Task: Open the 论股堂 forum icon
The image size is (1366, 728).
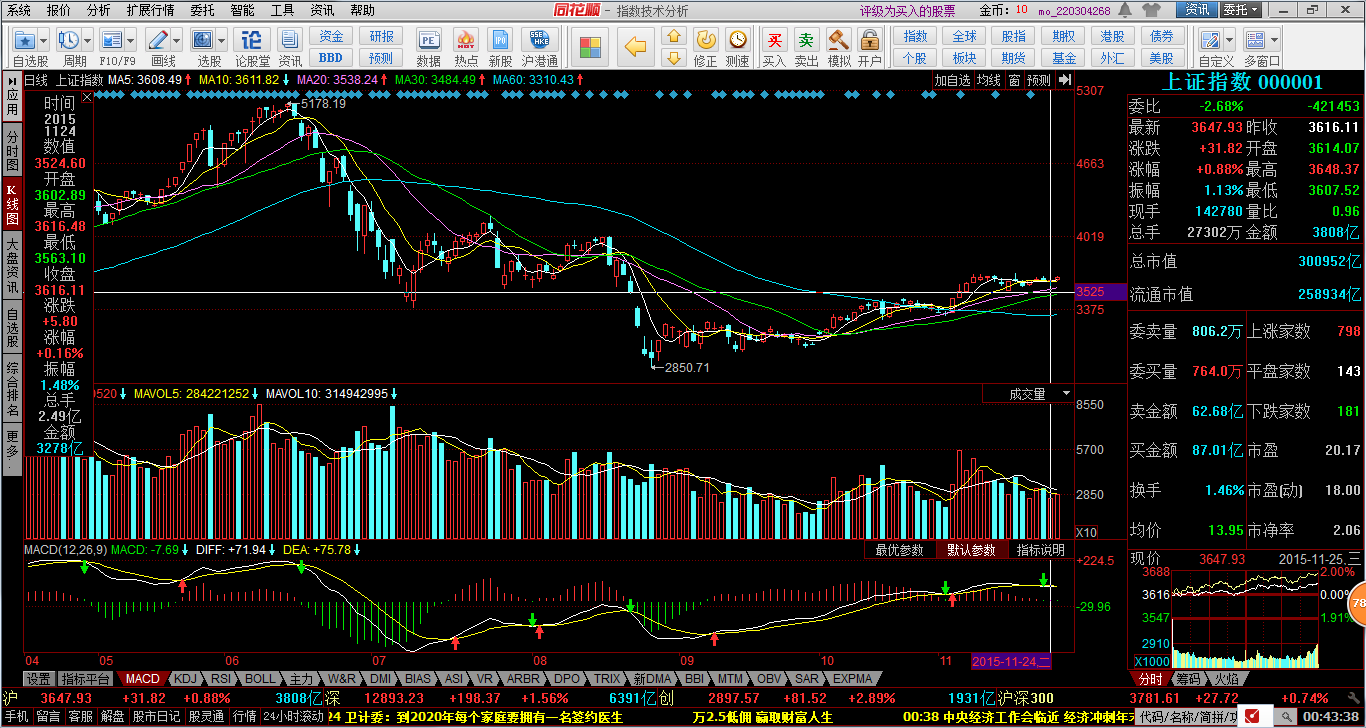Action: (253, 40)
